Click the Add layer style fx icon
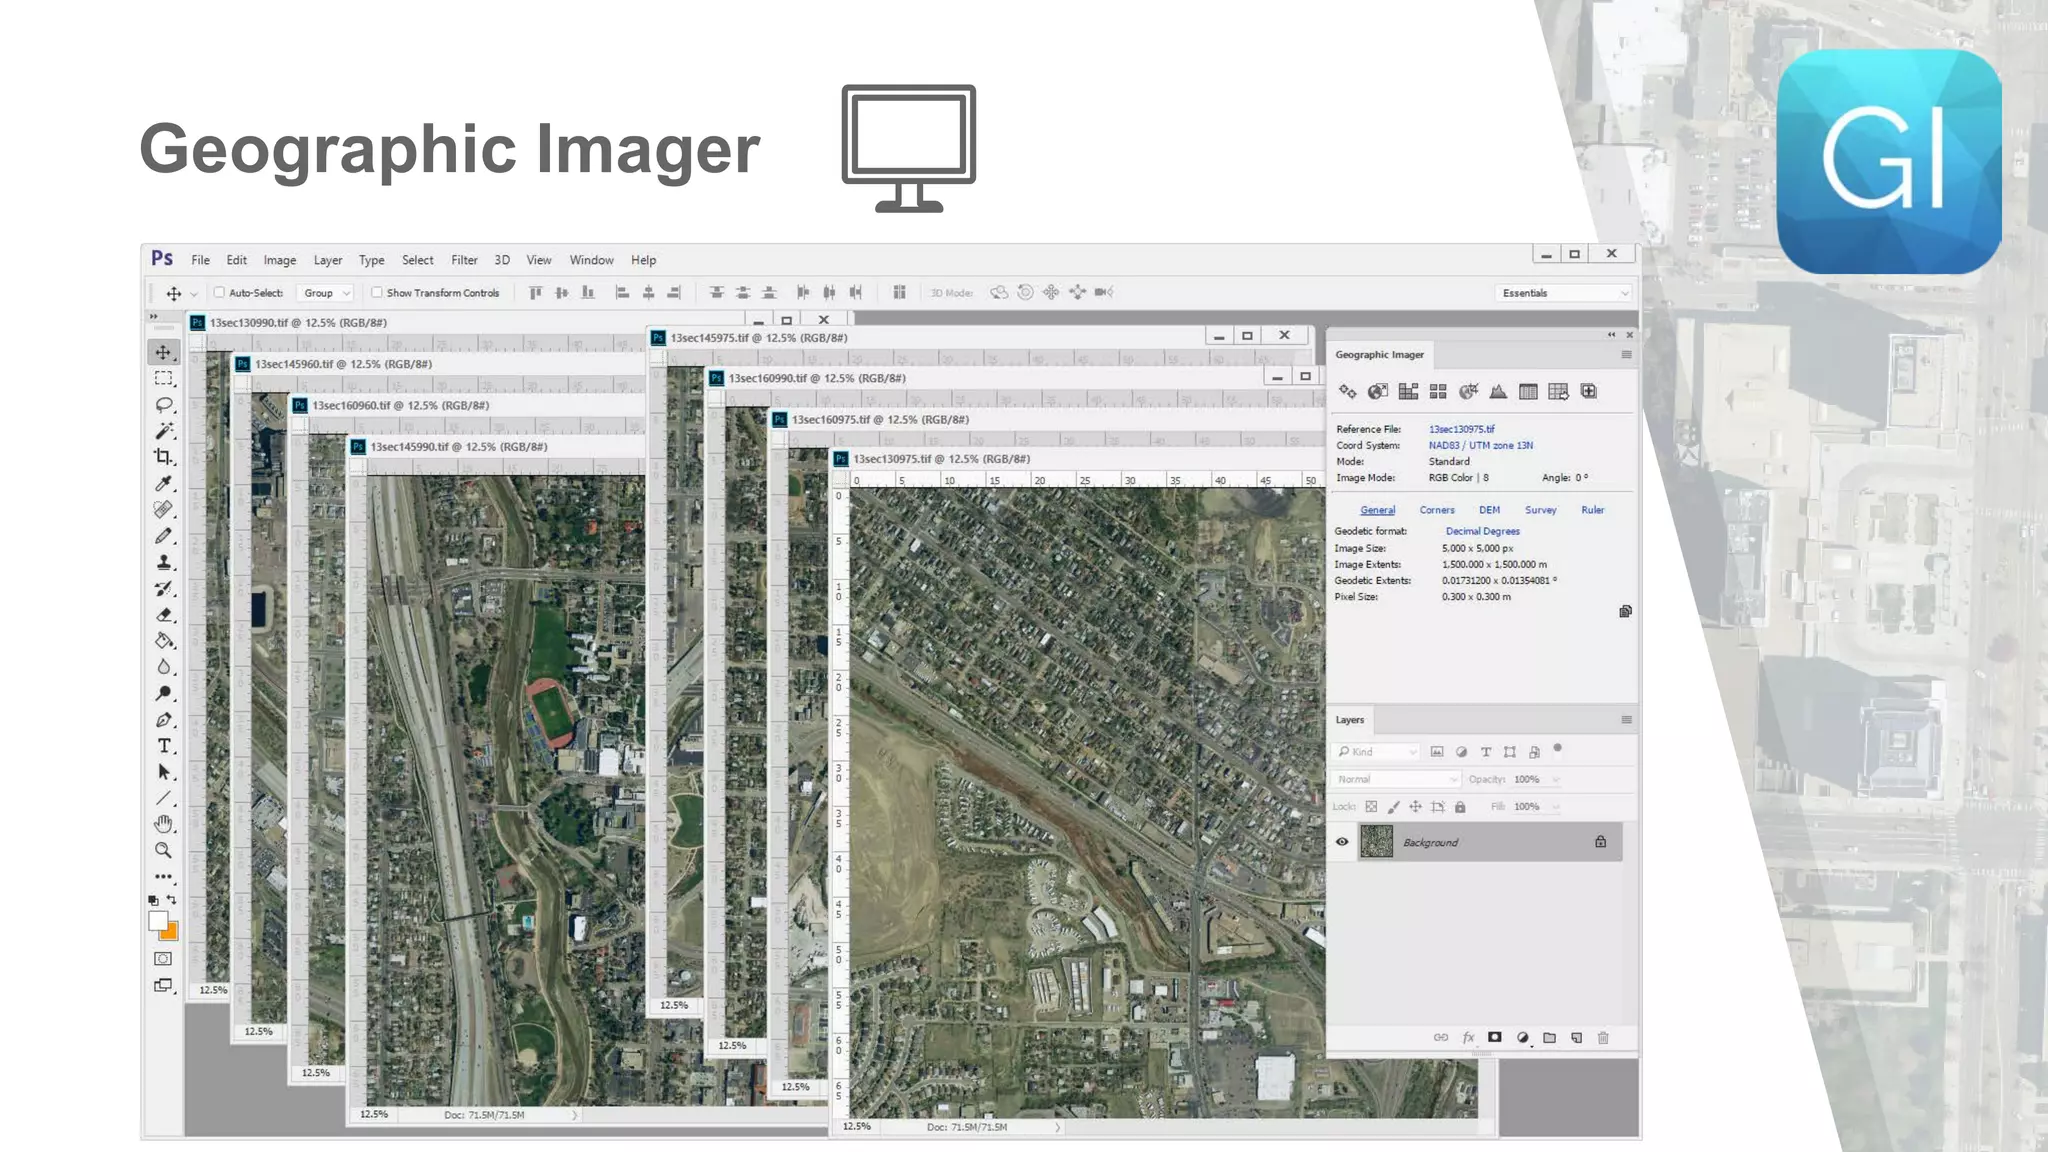This screenshot has width=2048, height=1152. click(1468, 1038)
